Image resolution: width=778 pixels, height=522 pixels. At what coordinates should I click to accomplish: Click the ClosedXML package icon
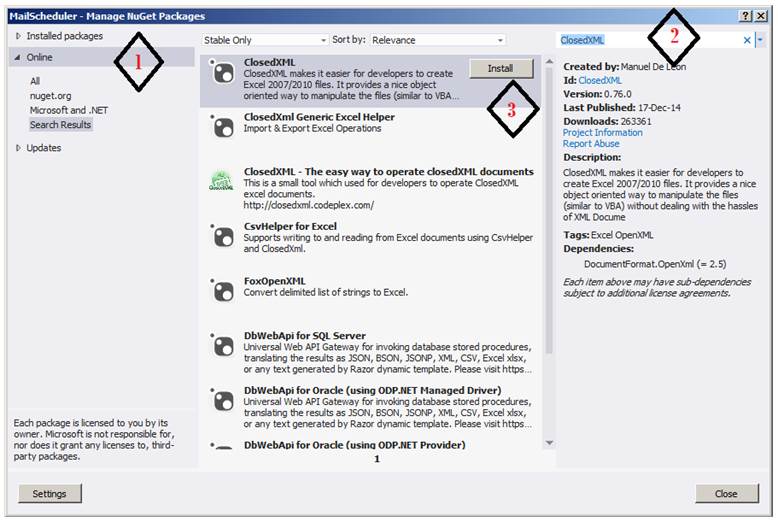click(223, 73)
